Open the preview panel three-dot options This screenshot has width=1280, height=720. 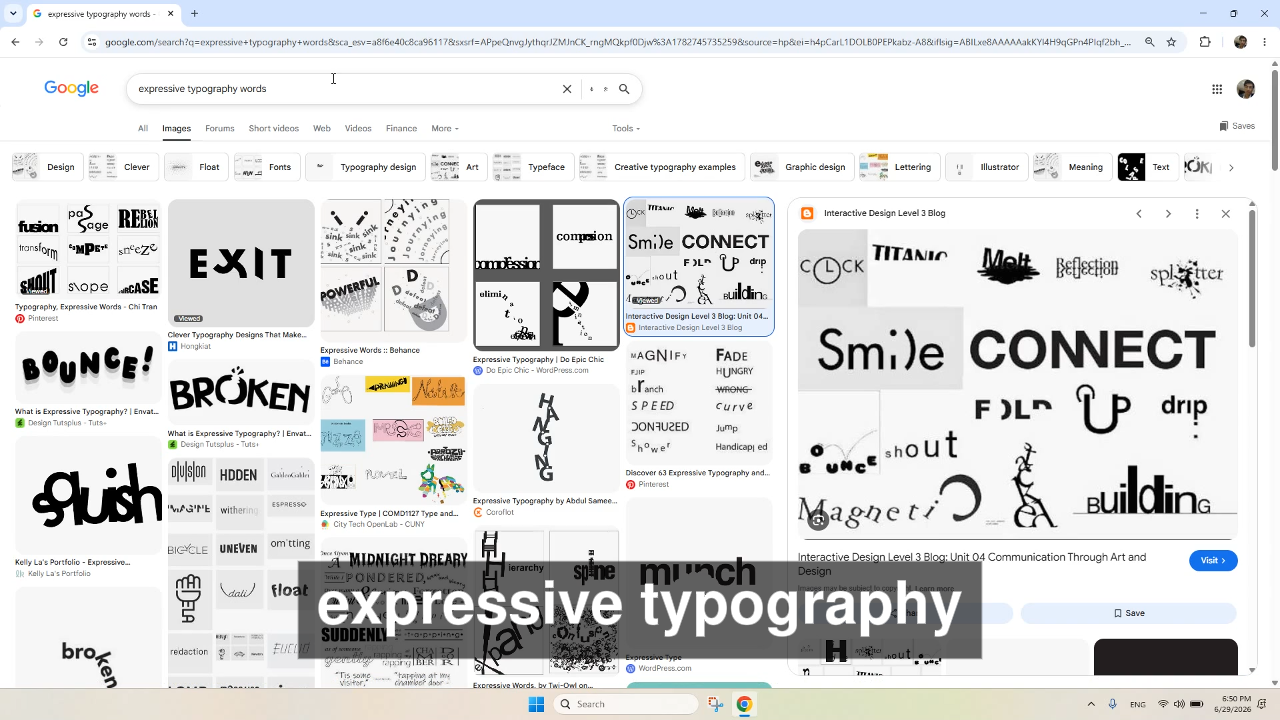point(1197,213)
